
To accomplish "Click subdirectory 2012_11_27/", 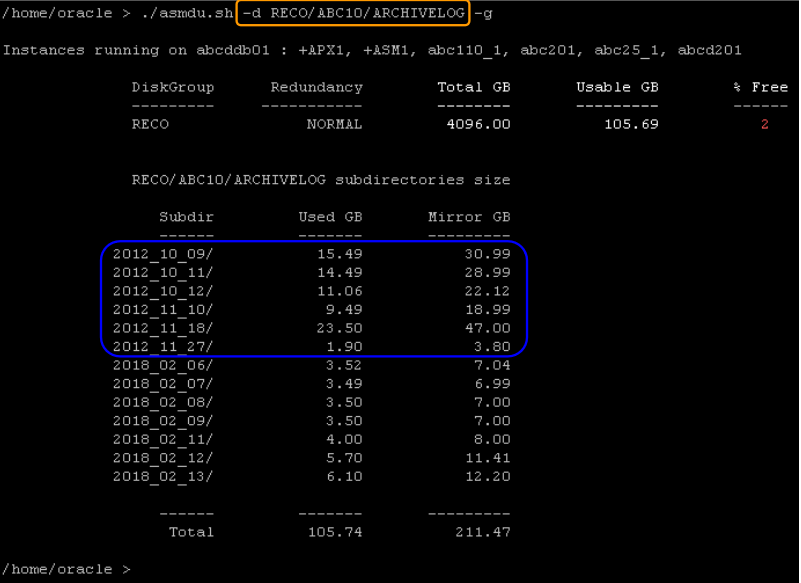I will [x=162, y=346].
